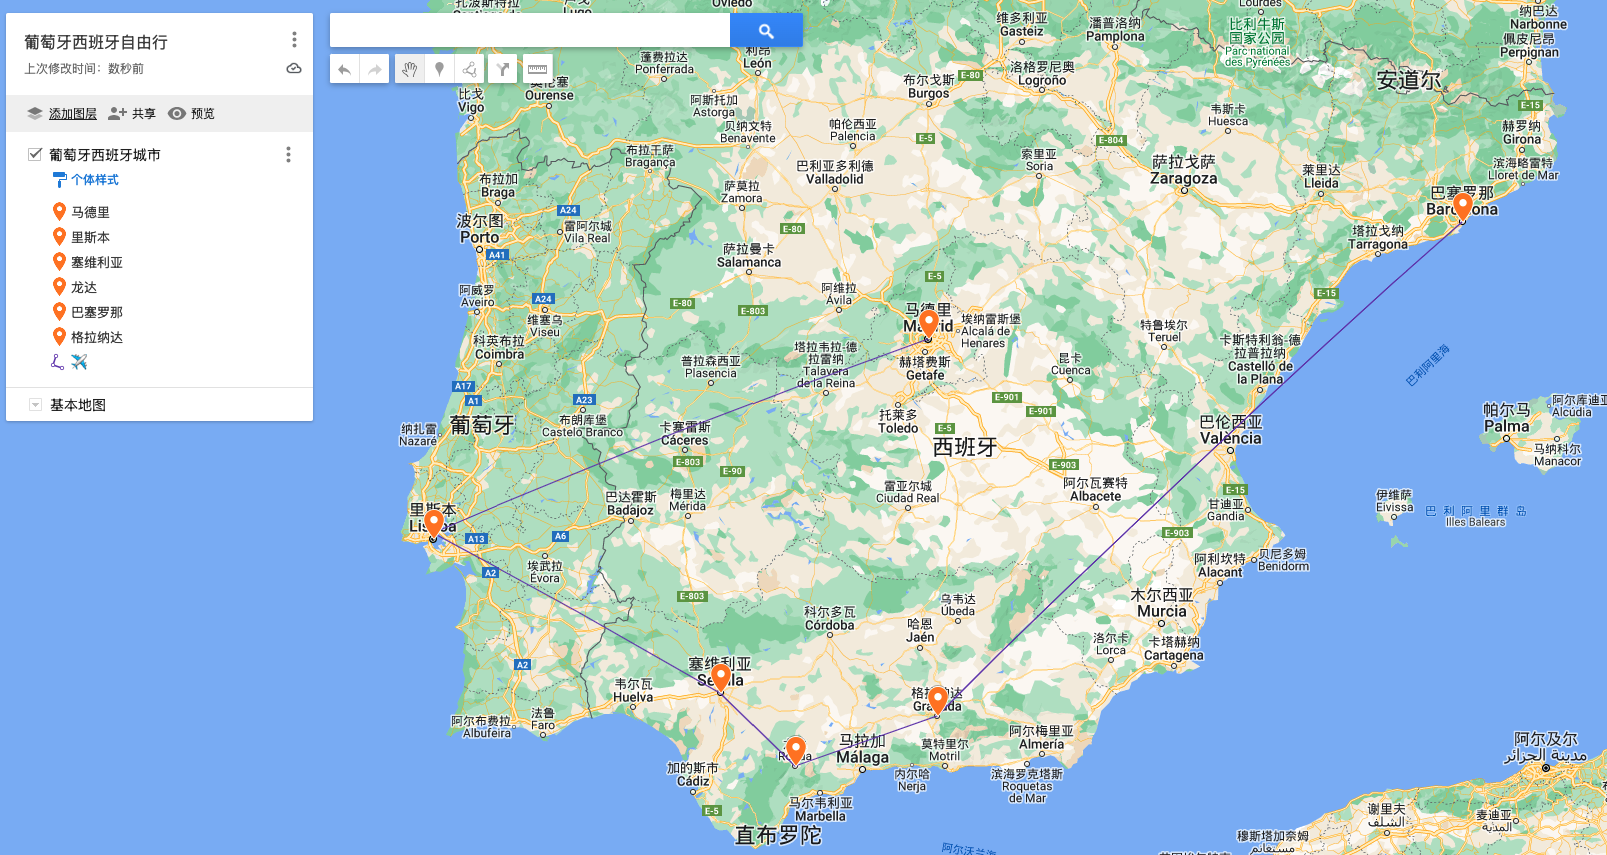
Task: Click the Lisbon map marker
Action: [433, 523]
